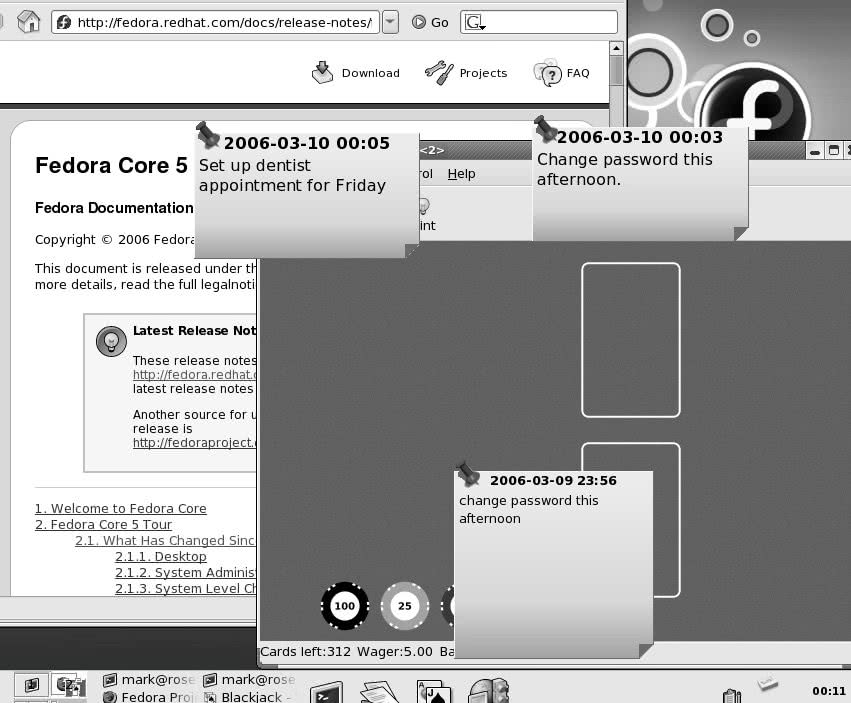Select the 100 wager chip
The height and width of the screenshot is (703, 851).
click(345, 606)
